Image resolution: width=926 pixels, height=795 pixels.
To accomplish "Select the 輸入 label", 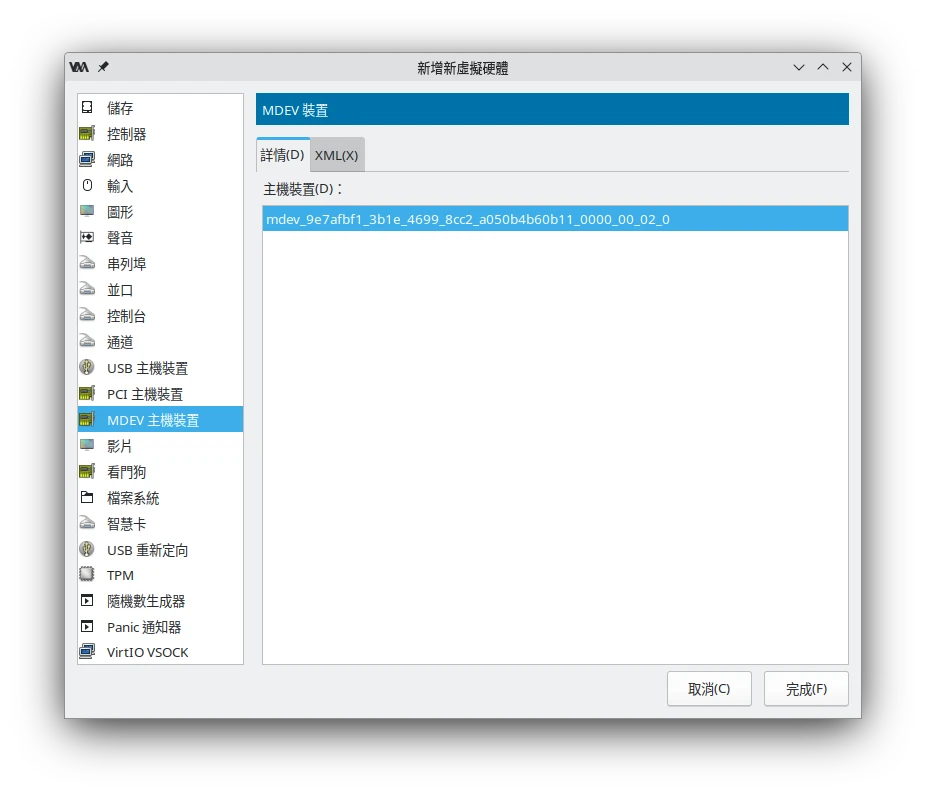I will coord(120,186).
